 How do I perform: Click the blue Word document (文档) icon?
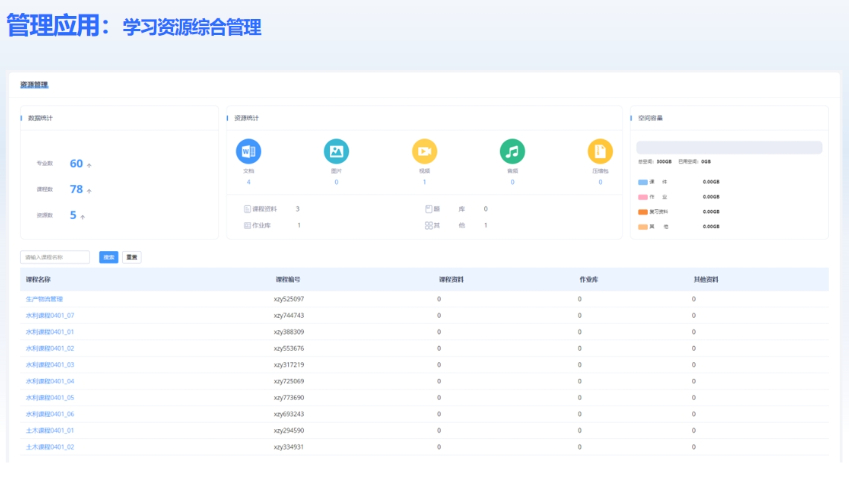248,151
